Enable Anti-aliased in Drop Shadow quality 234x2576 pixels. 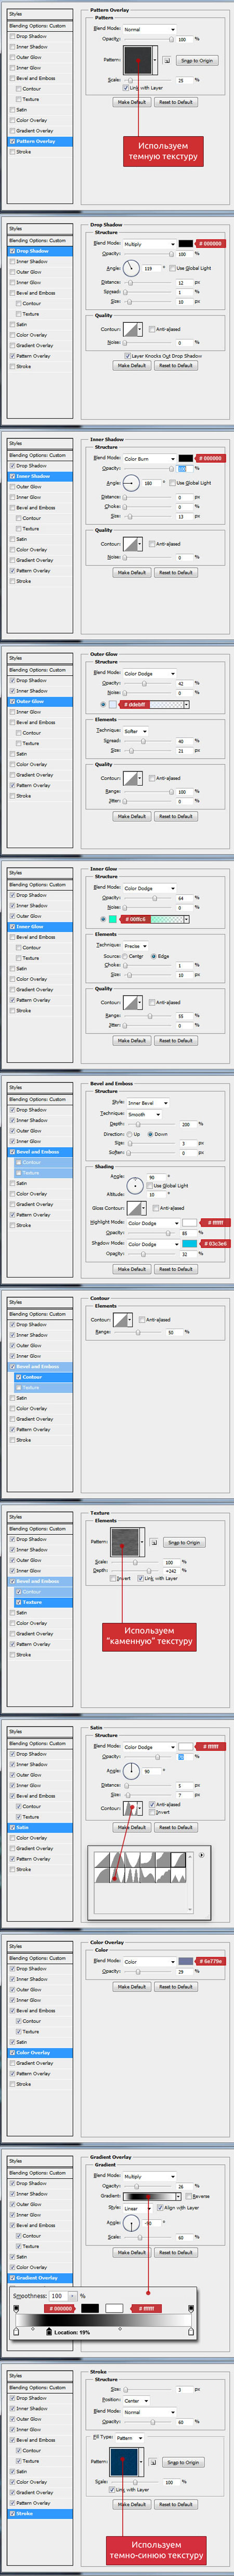click(151, 329)
